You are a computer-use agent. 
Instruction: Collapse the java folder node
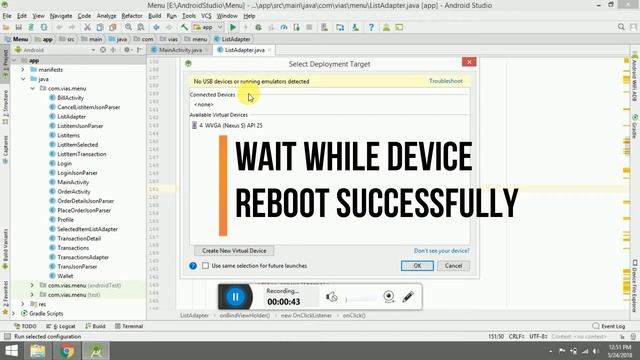(x=23, y=79)
